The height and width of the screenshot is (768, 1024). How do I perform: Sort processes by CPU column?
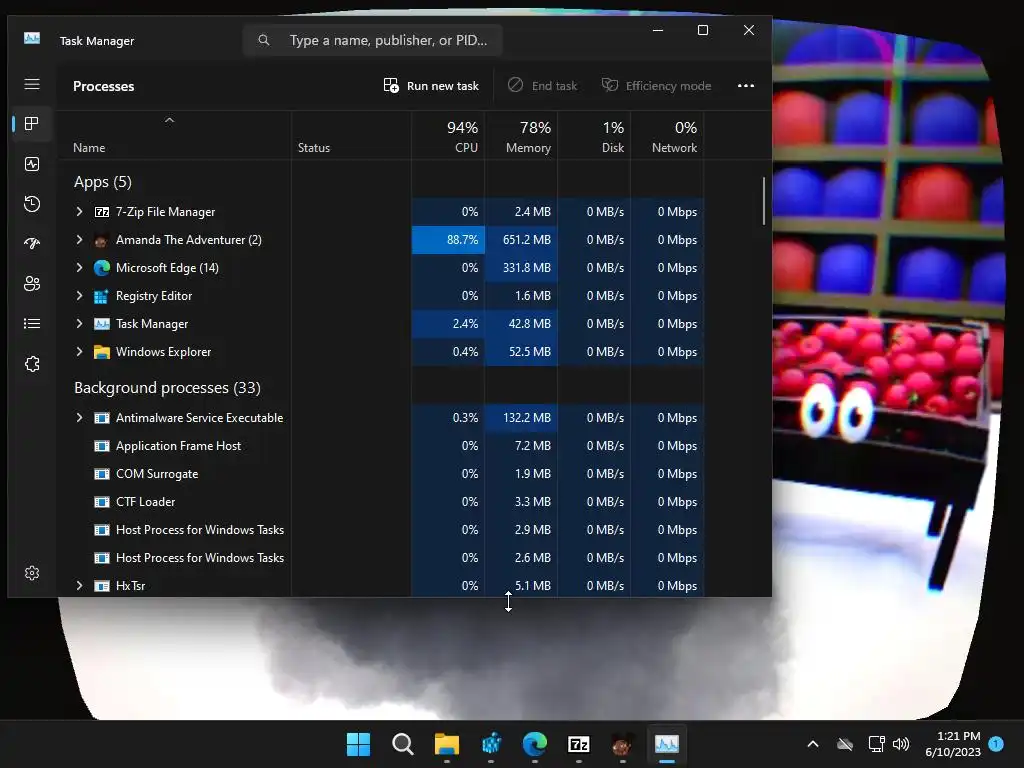point(448,136)
